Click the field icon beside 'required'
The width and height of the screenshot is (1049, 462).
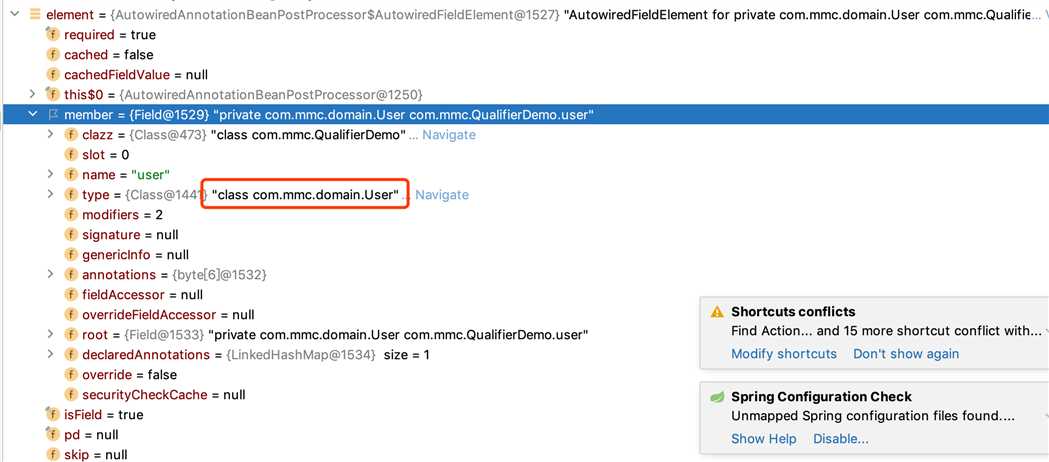point(53,35)
